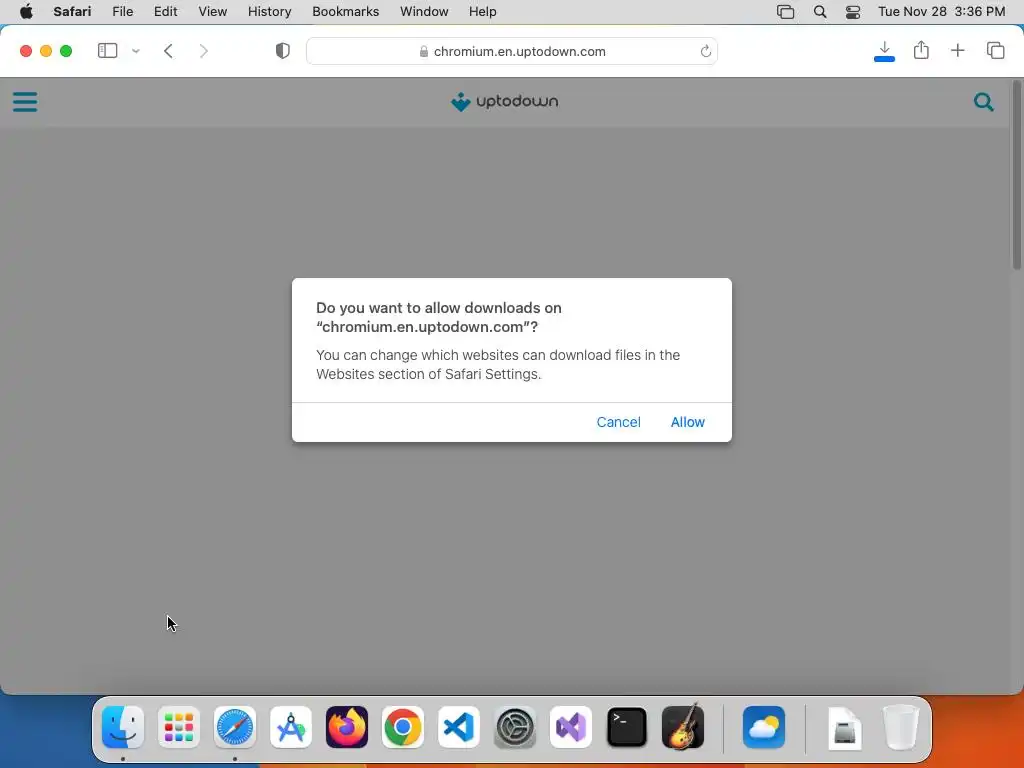
Task: Open the File menu
Action: tap(122, 12)
